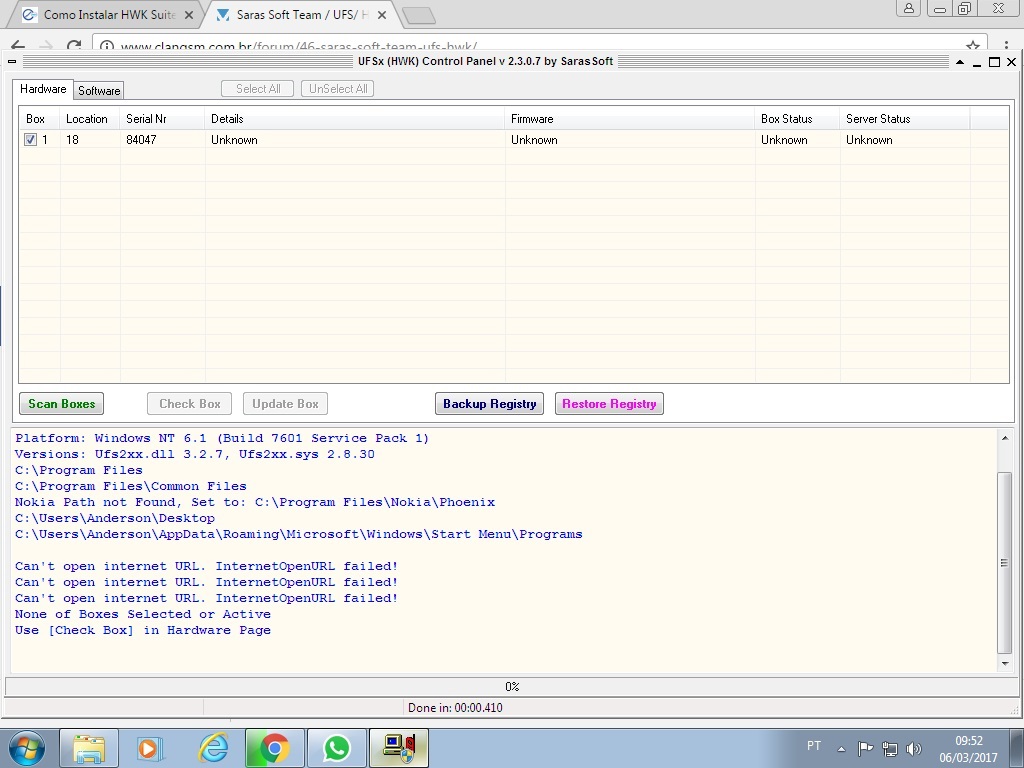Open the Chrome user profile button
Screen dimensions: 1024x768
pos(908,8)
